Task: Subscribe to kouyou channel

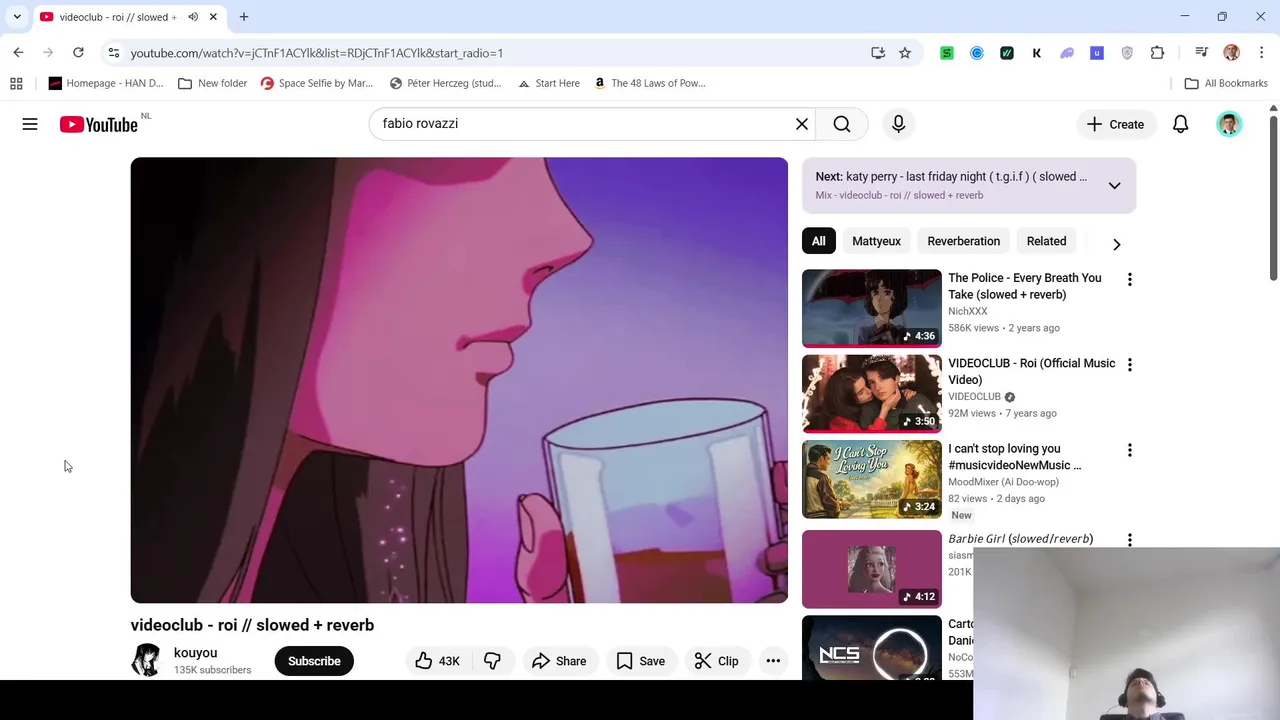Action: [x=314, y=661]
